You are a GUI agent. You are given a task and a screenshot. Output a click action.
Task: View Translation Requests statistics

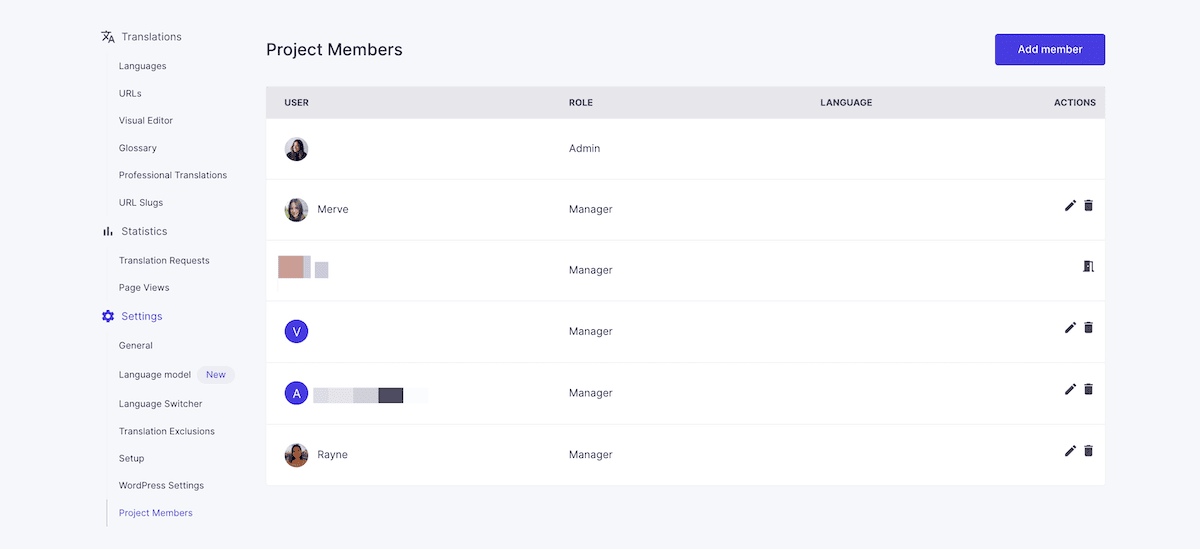(x=164, y=260)
